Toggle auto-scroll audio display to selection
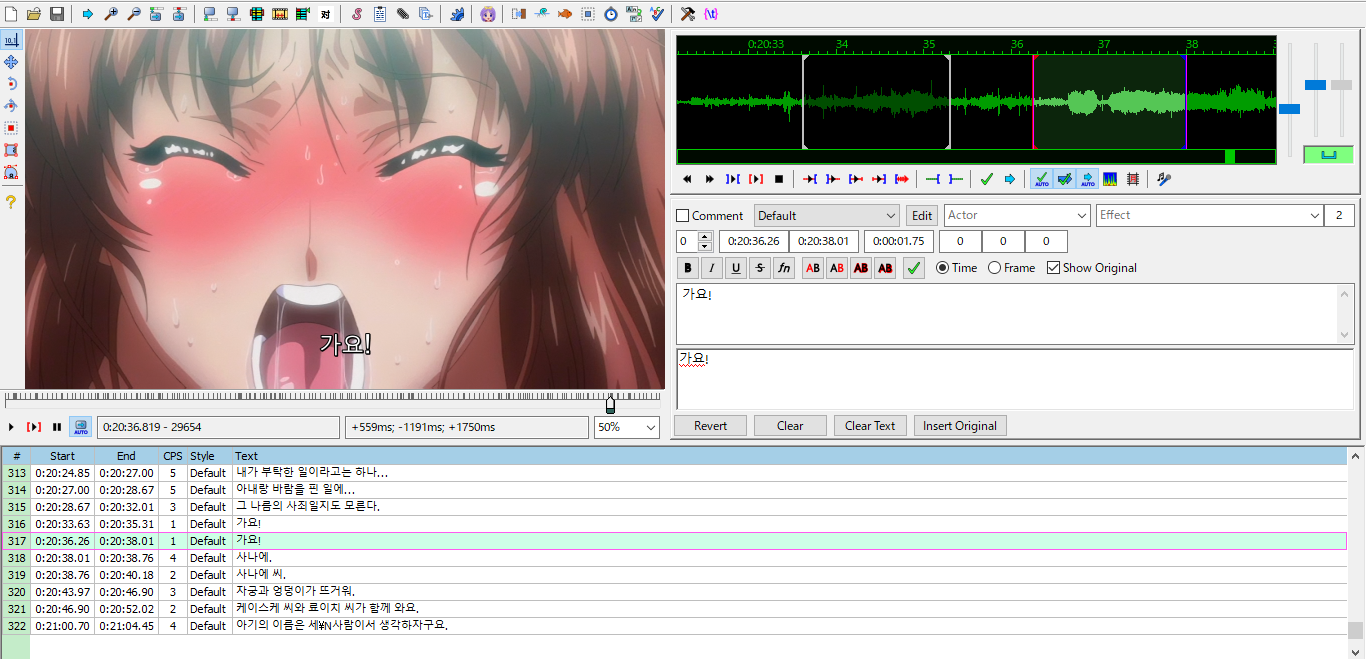The image size is (1366, 659). [1087, 179]
